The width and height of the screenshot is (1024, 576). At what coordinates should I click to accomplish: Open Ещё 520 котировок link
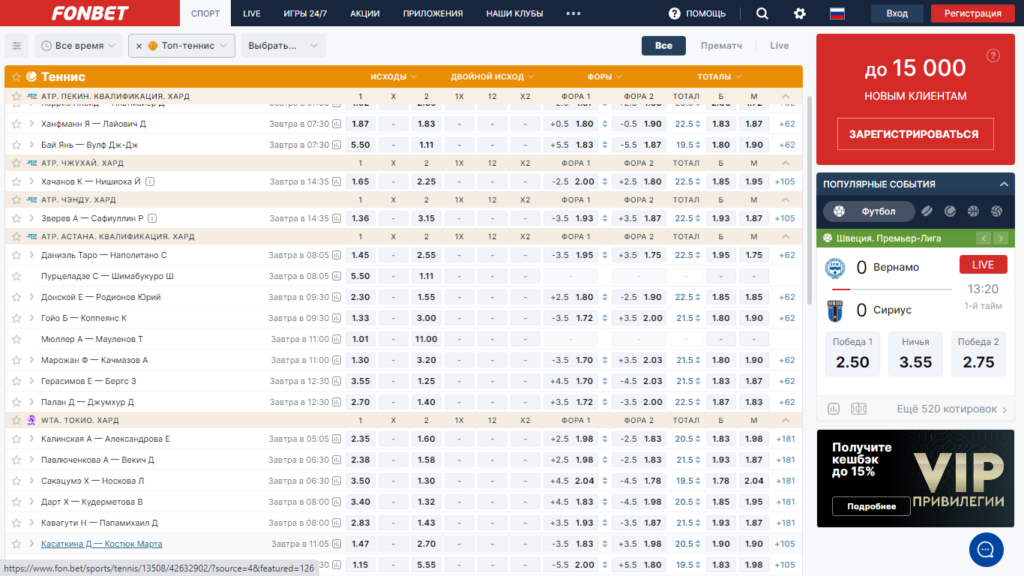pyautogui.click(x=952, y=409)
